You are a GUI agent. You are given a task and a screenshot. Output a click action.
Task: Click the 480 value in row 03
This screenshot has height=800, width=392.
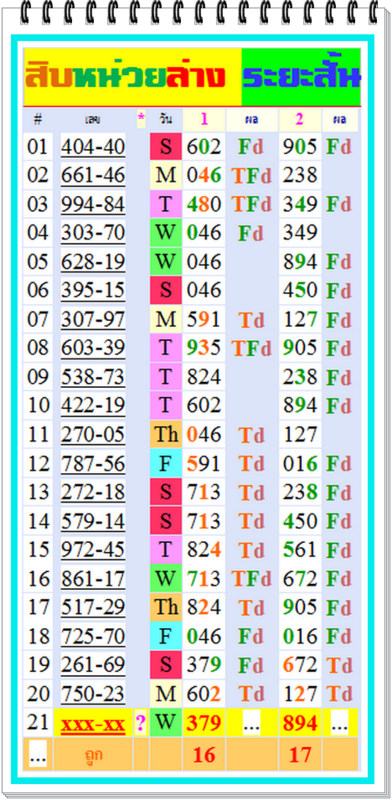pyautogui.click(x=204, y=204)
